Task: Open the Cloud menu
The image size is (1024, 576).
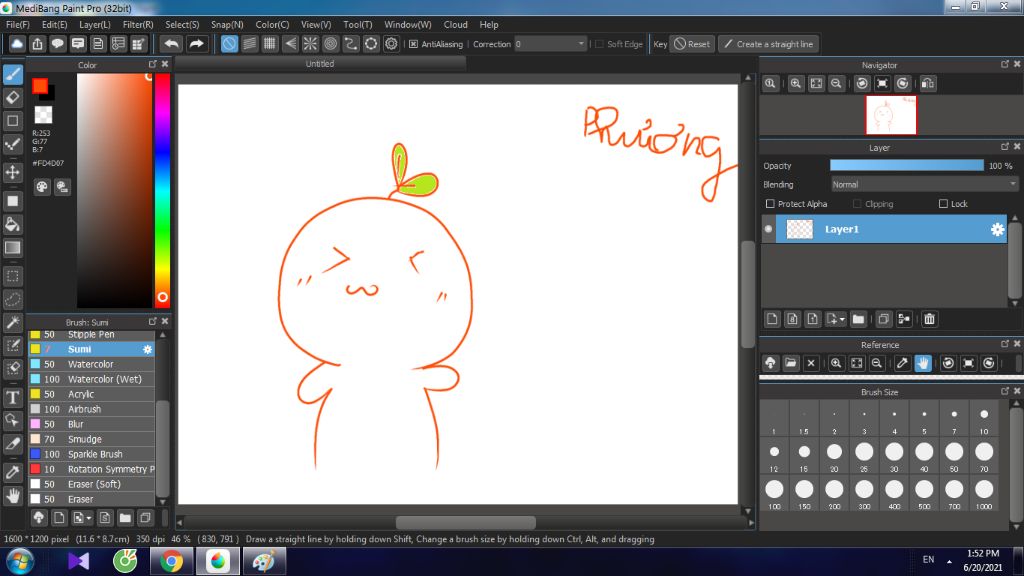Action: (x=455, y=24)
